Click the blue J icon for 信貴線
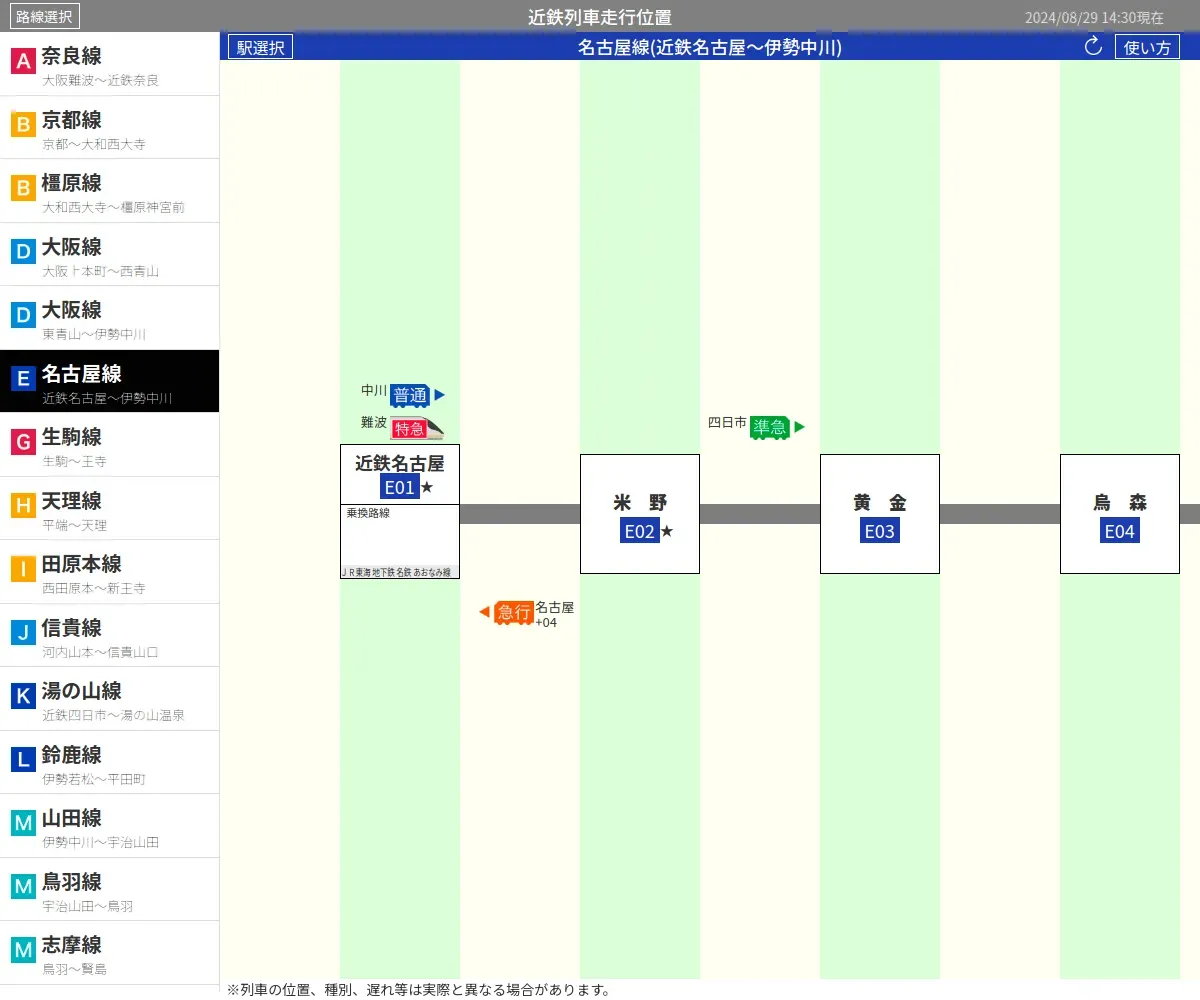The width and height of the screenshot is (1200, 1000). (x=23, y=633)
